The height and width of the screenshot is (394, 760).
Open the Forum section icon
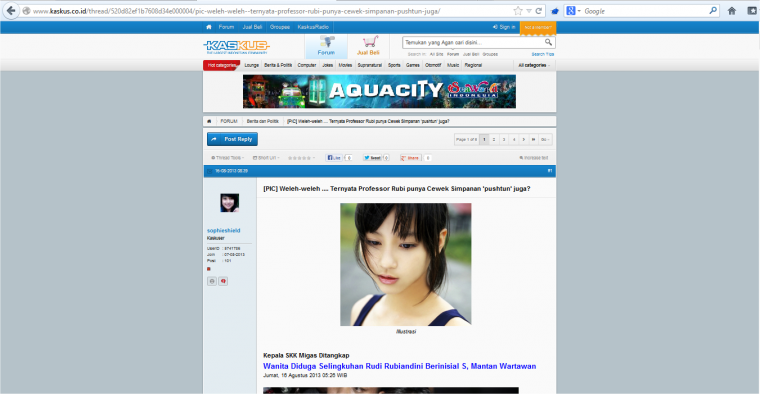[x=326, y=46]
